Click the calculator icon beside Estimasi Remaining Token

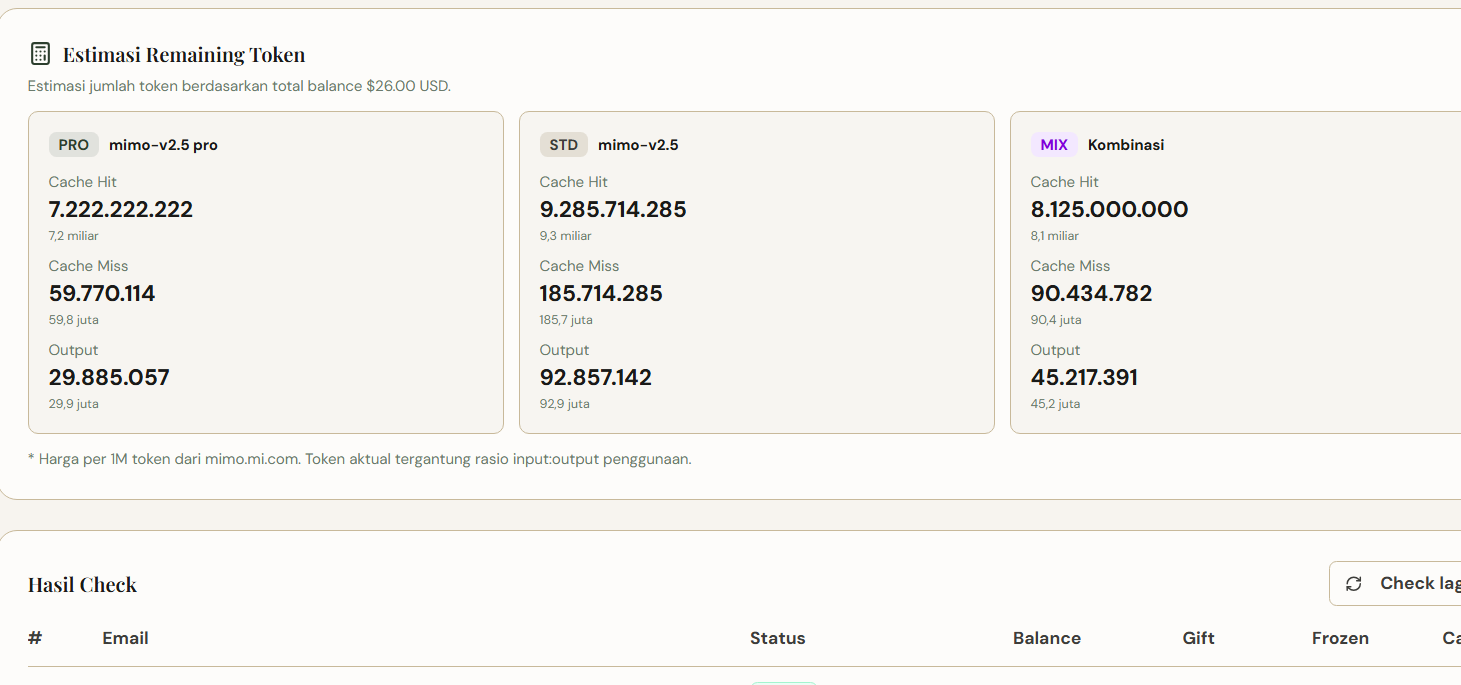pos(40,54)
